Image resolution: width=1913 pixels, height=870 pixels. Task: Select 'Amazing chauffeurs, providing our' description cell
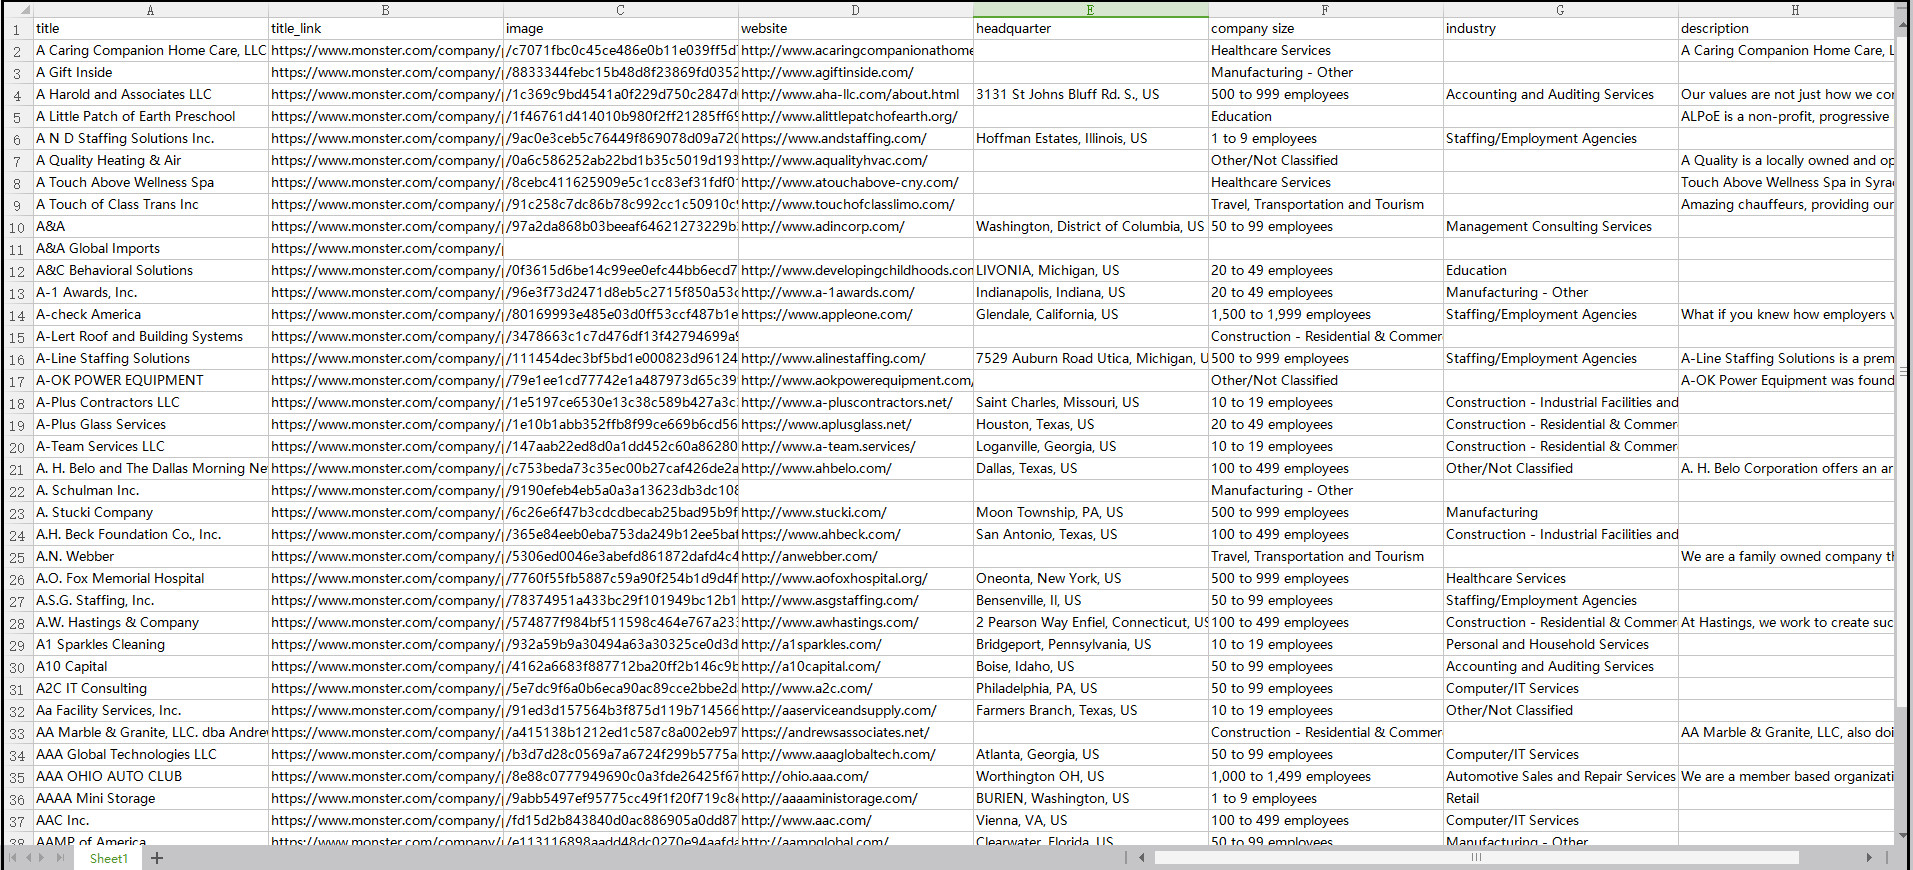1786,205
